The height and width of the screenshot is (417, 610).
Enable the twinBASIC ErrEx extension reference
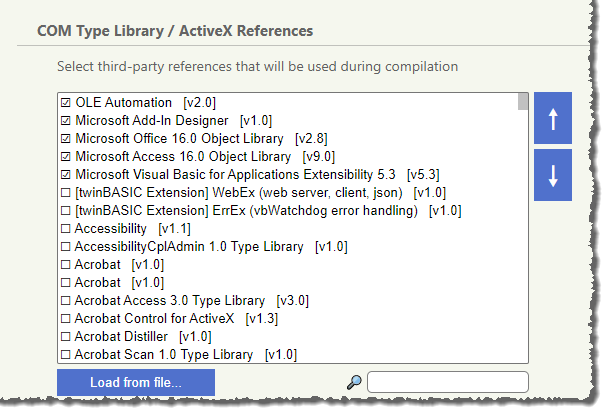[66, 210]
